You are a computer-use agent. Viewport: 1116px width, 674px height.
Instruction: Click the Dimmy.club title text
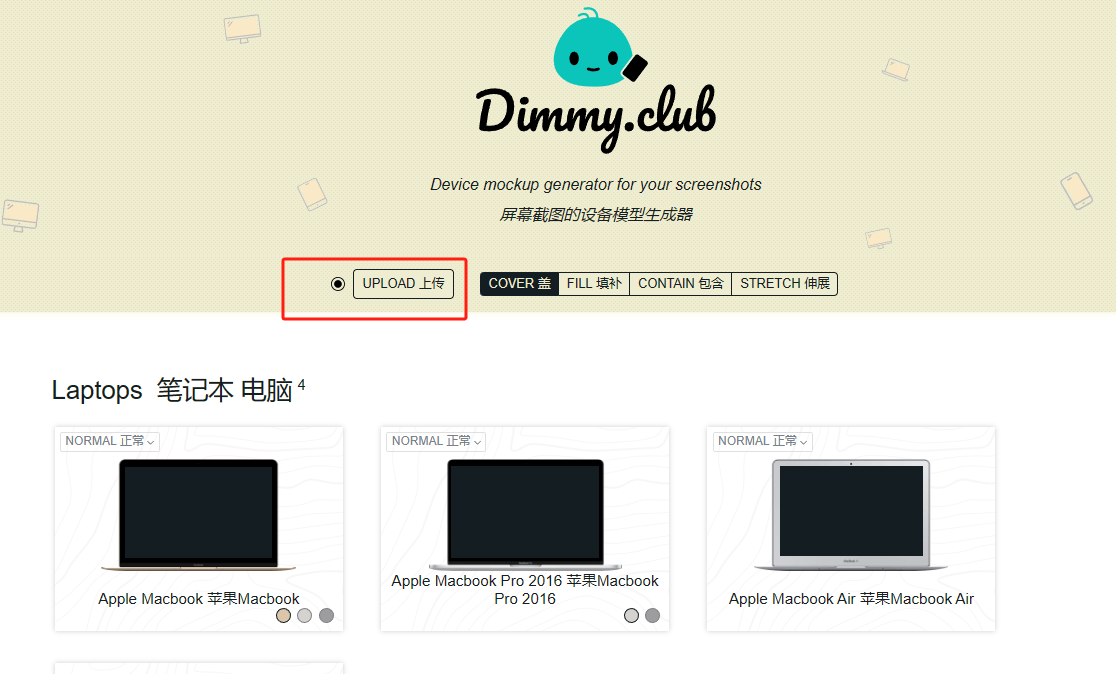pyautogui.click(x=596, y=111)
